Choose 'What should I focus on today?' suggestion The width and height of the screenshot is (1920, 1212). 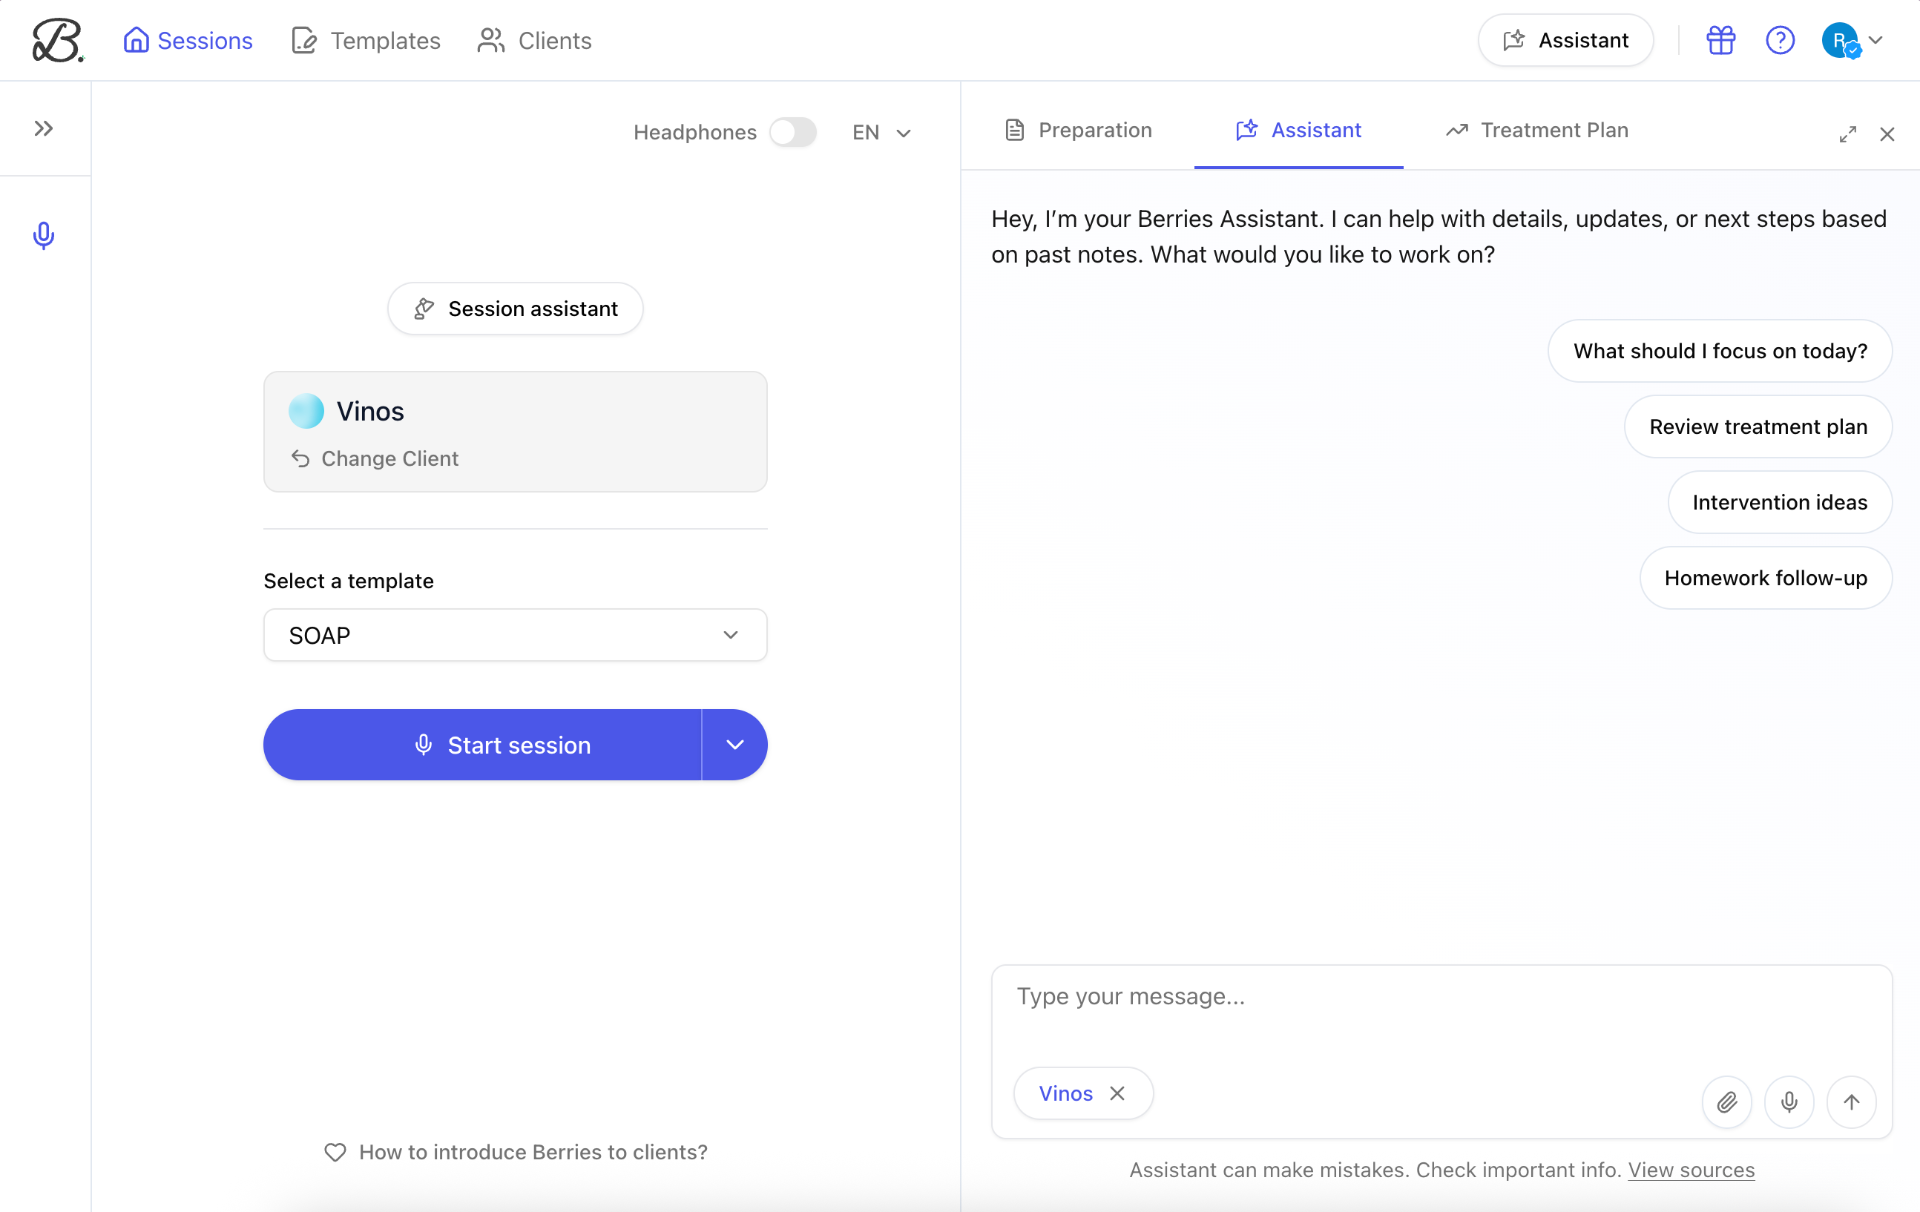[x=1720, y=351]
